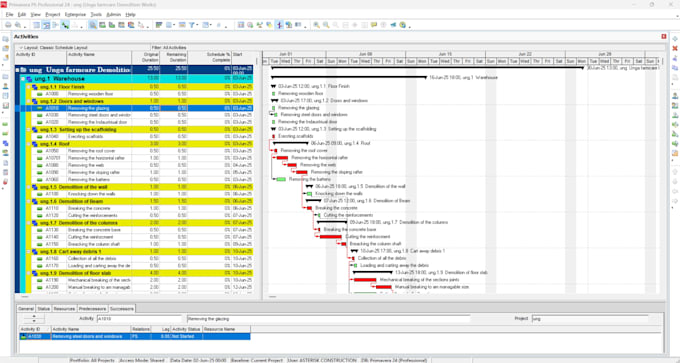The width and height of the screenshot is (680, 363).
Task: Click the Zoom Out magnifier icon
Action: (x=326, y=25)
